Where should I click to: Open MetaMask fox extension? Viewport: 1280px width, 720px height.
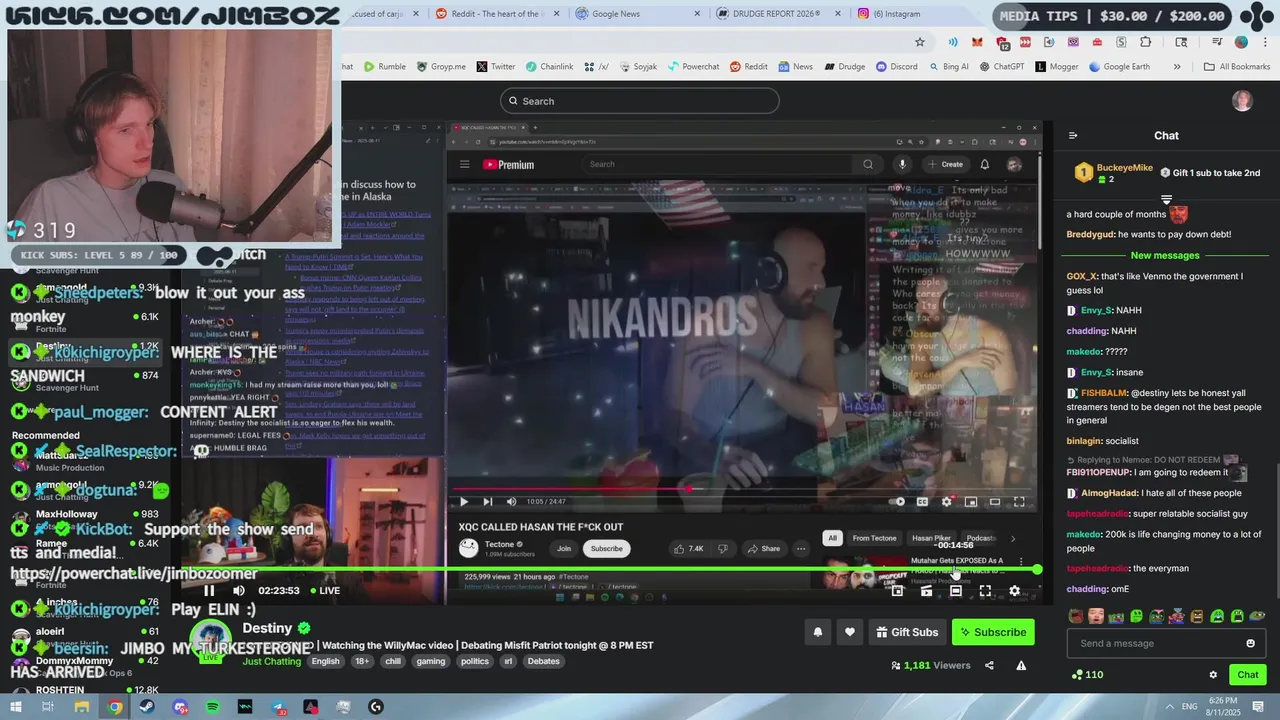[x=977, y=42]
